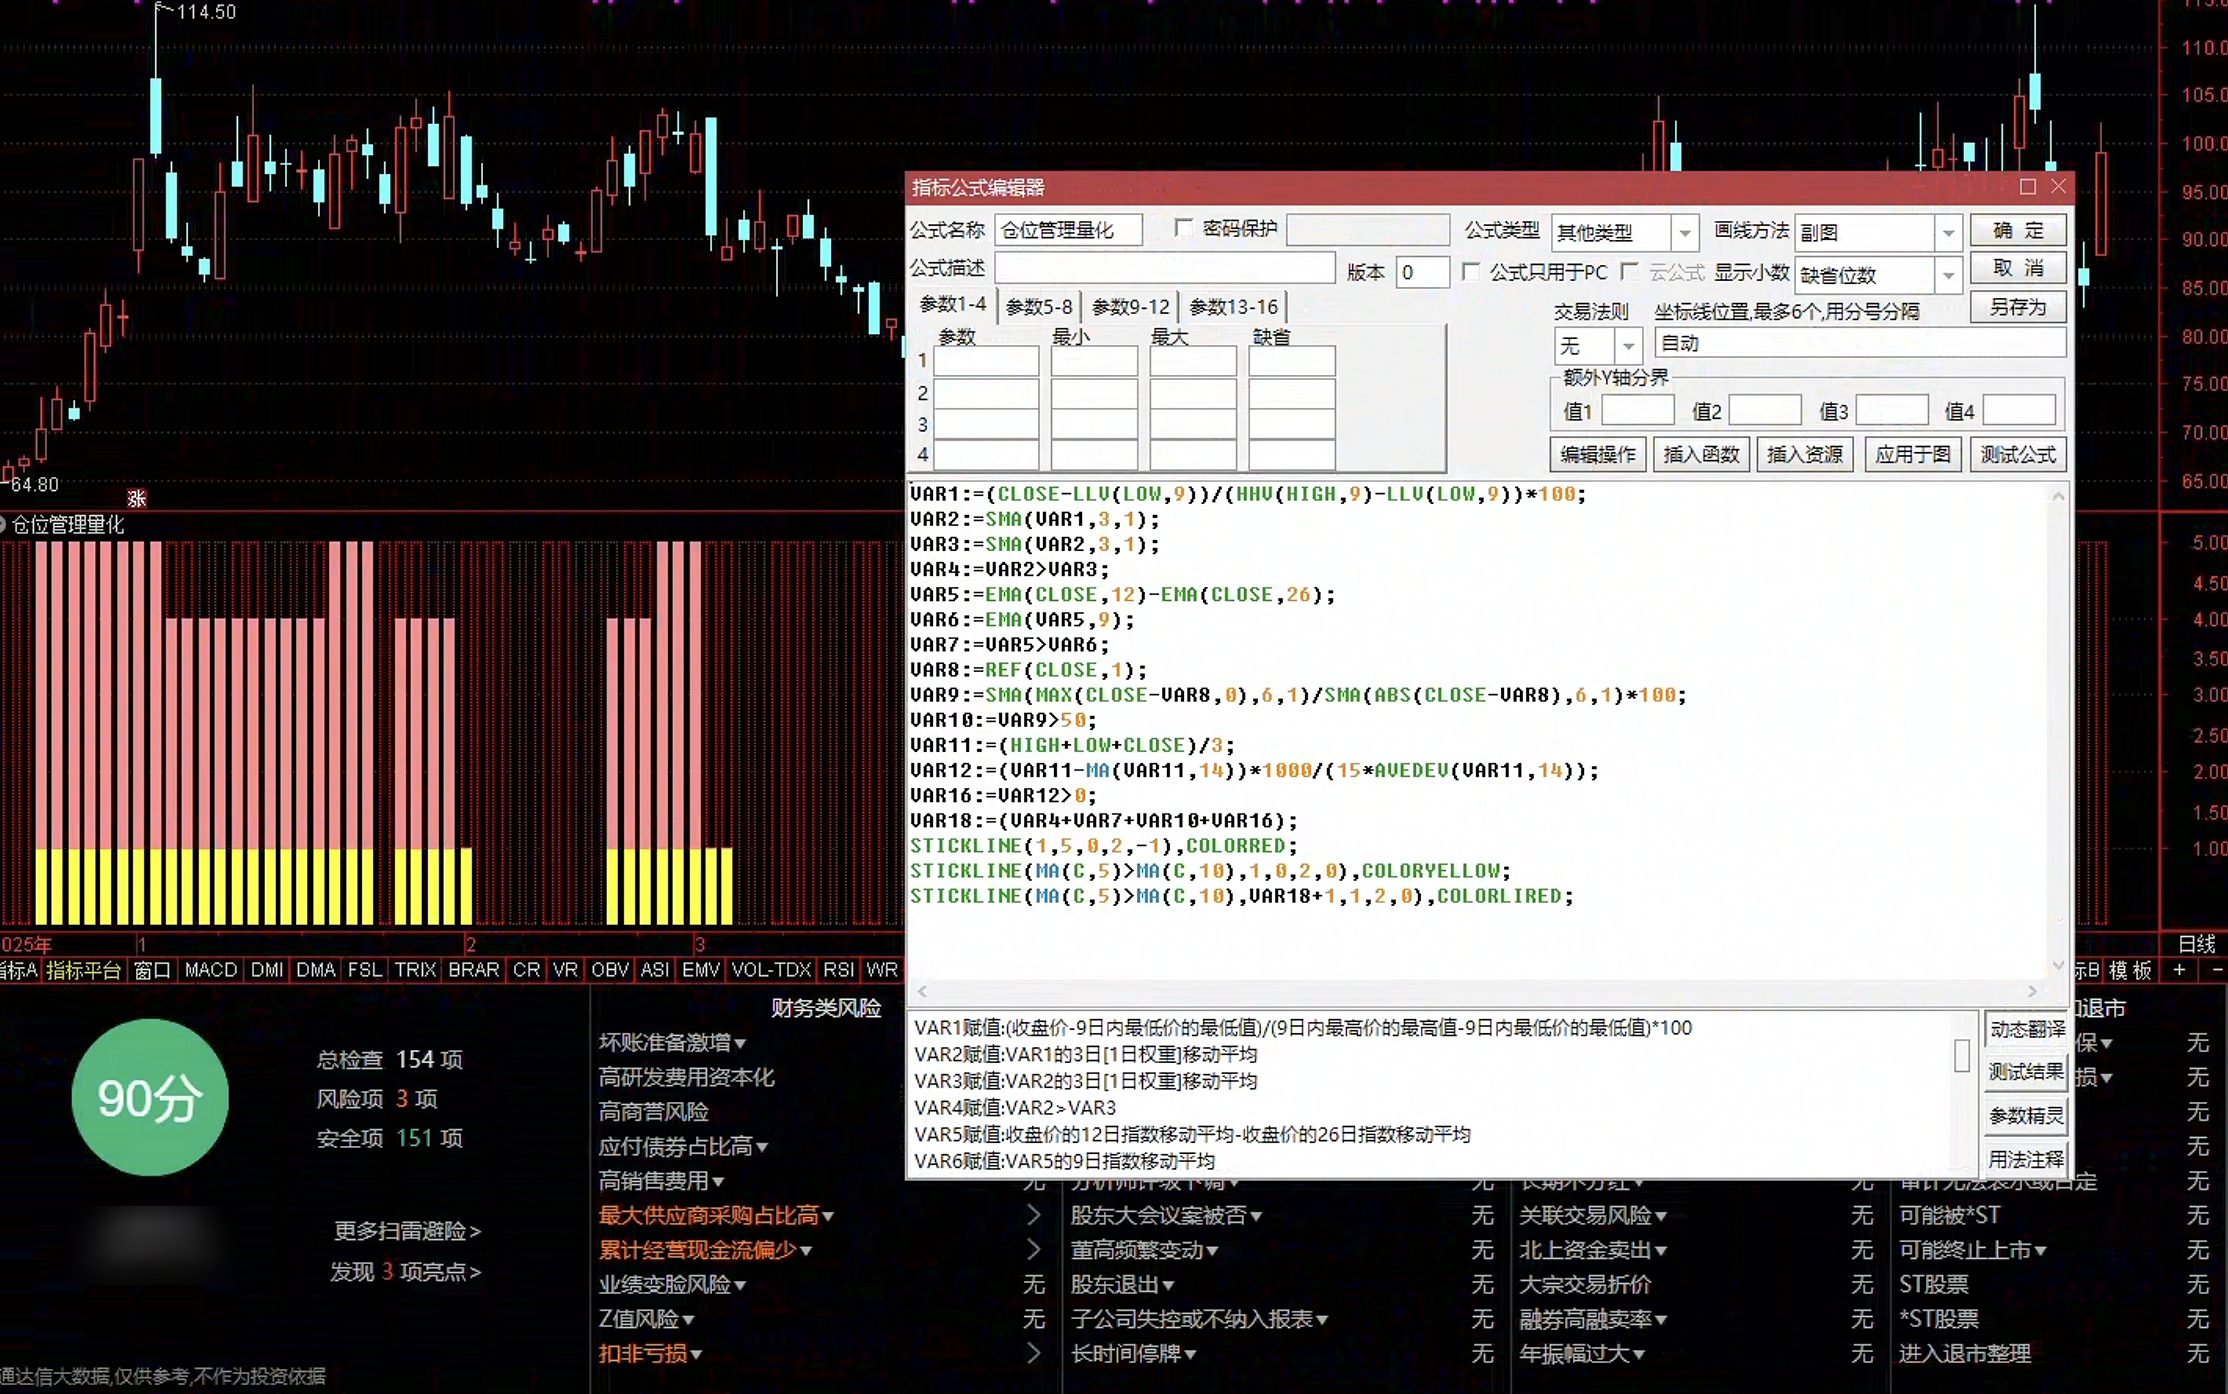Maximize the 指标公式编辑器 dialog
Viewport: 2228px width, 1394px height.
click(x=2027, y=187)
